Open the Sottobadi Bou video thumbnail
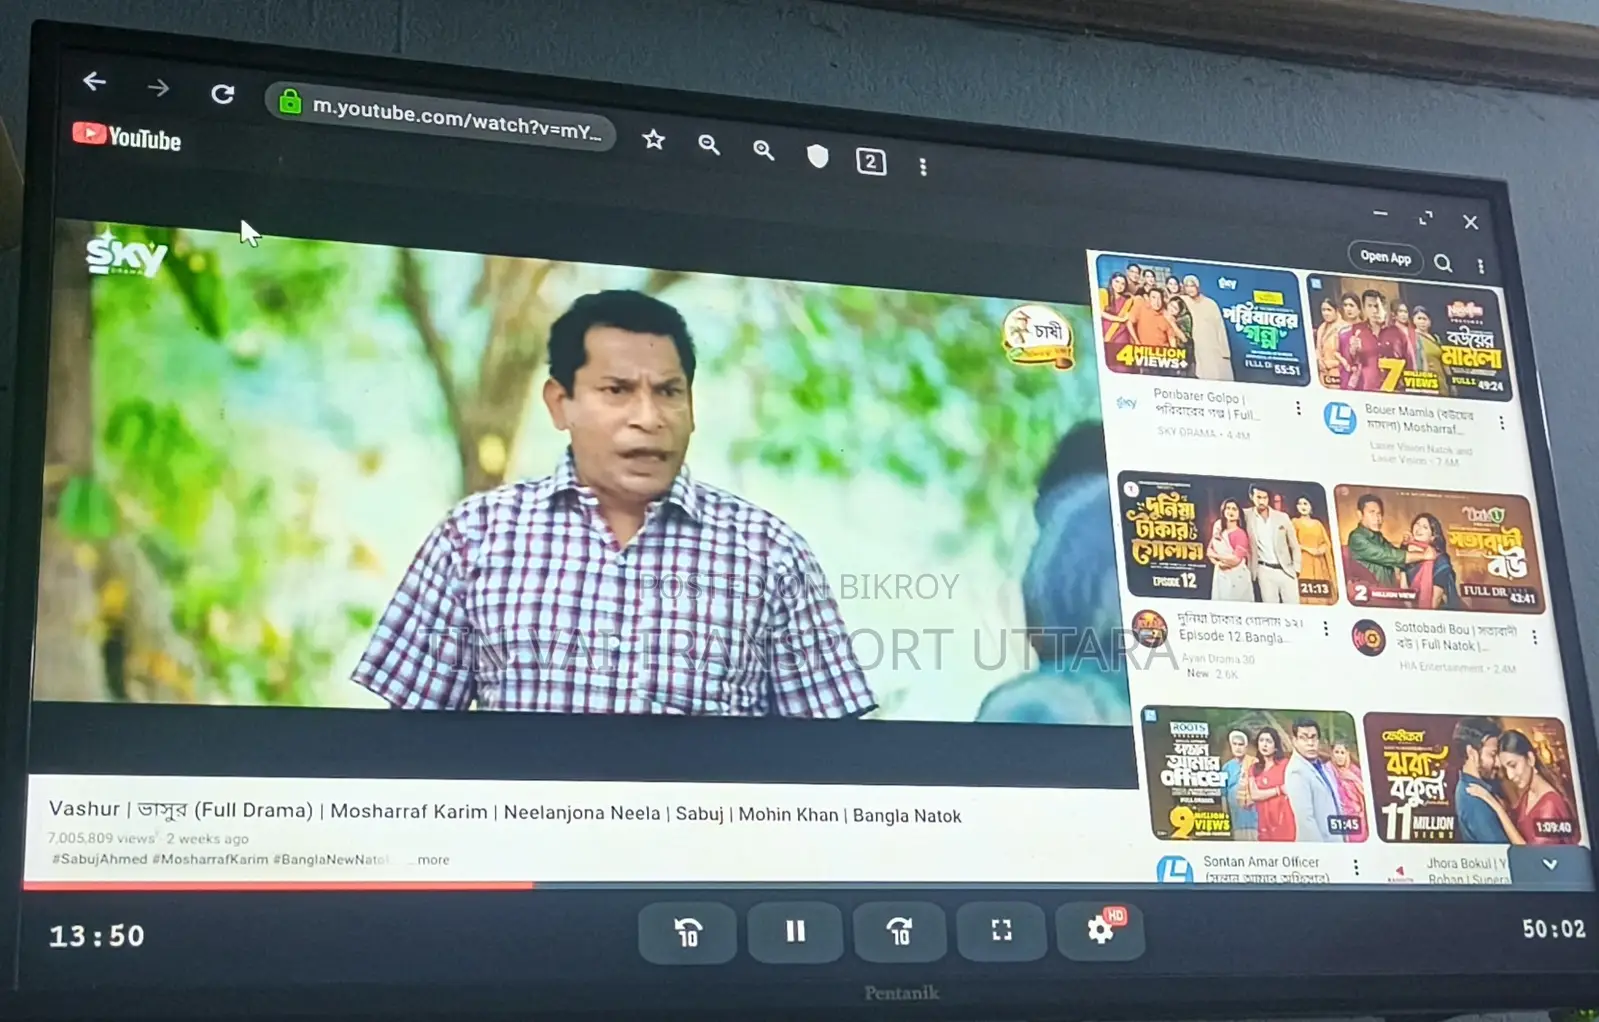This screenshot has width=1599, height=1022. tap(1439, 549)
